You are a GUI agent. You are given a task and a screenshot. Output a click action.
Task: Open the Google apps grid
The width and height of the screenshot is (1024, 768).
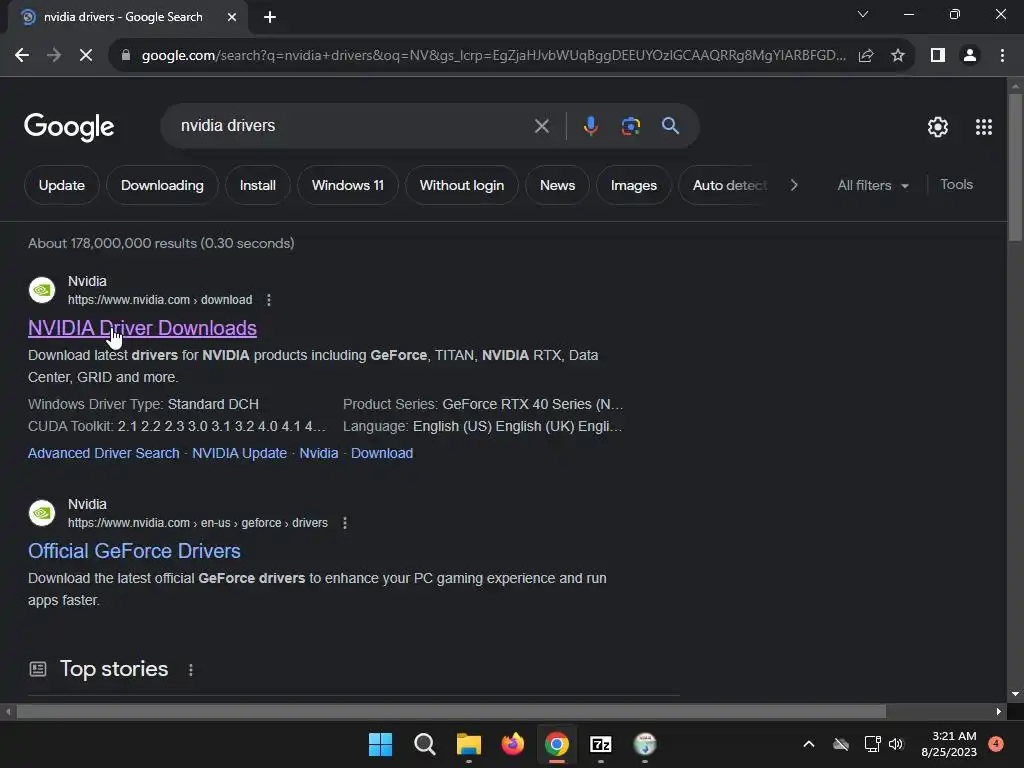click(984, 127)
